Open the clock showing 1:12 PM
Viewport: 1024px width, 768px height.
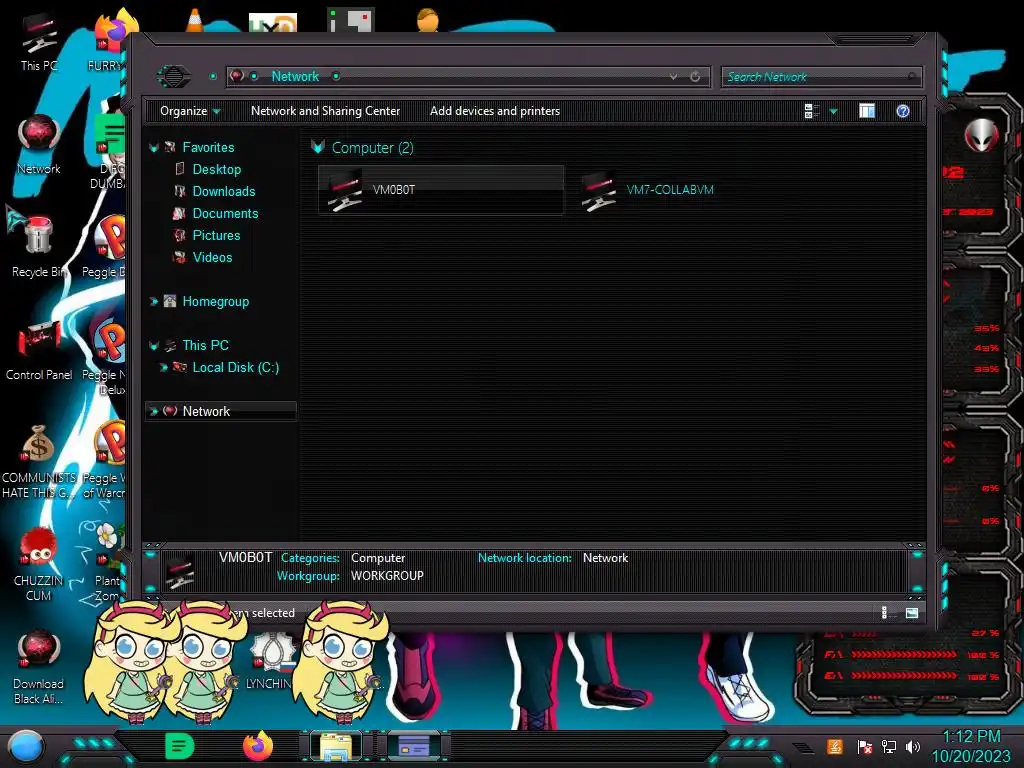[x=971, y=746]
